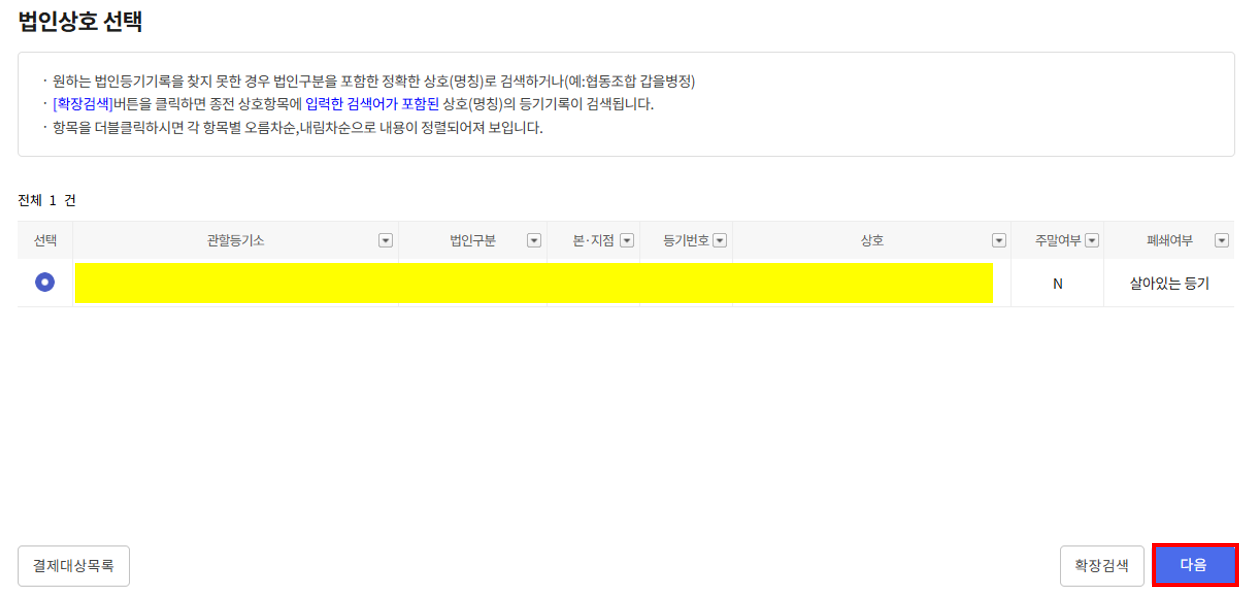Click the blue [확장검색] text in instructions
The width and height of the screenshot is (1257, 605).
pos(83,104)
